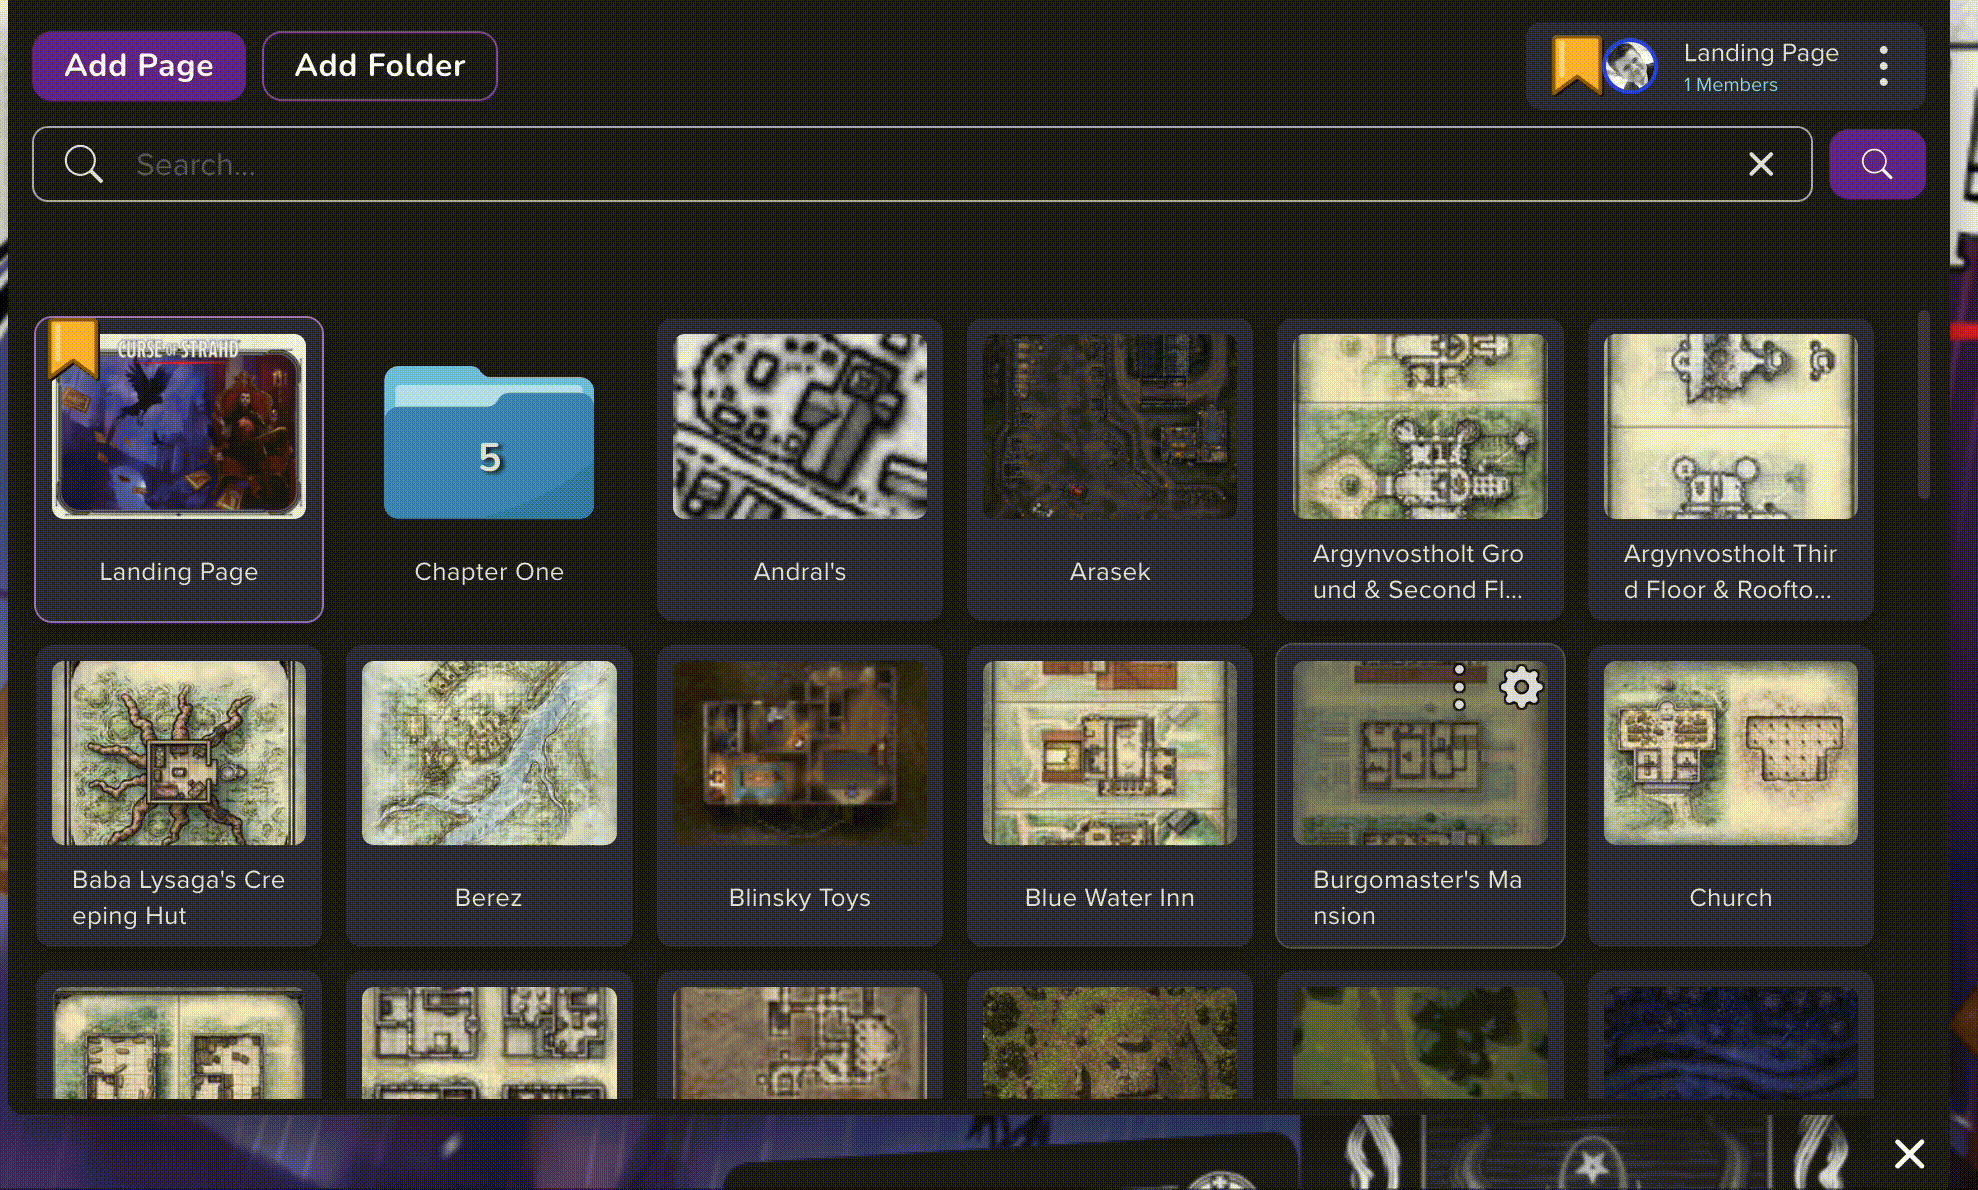This screenshot has width=1978, height=1190.
Task: Click the Add Page button
Action: tap(139, 66)
